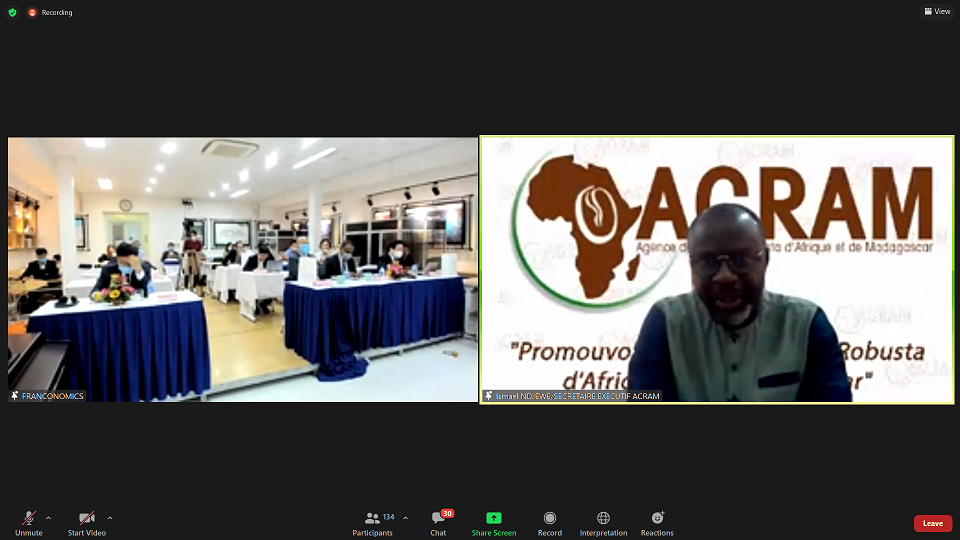This screenshot has height=540, width=960.
Task: Click the red Recording indicator
Action: pyautogui.click(x=50, y=12)
